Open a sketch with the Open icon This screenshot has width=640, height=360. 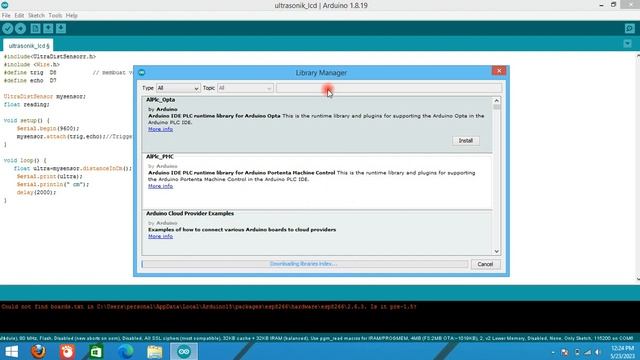click(x=48, y=29)
